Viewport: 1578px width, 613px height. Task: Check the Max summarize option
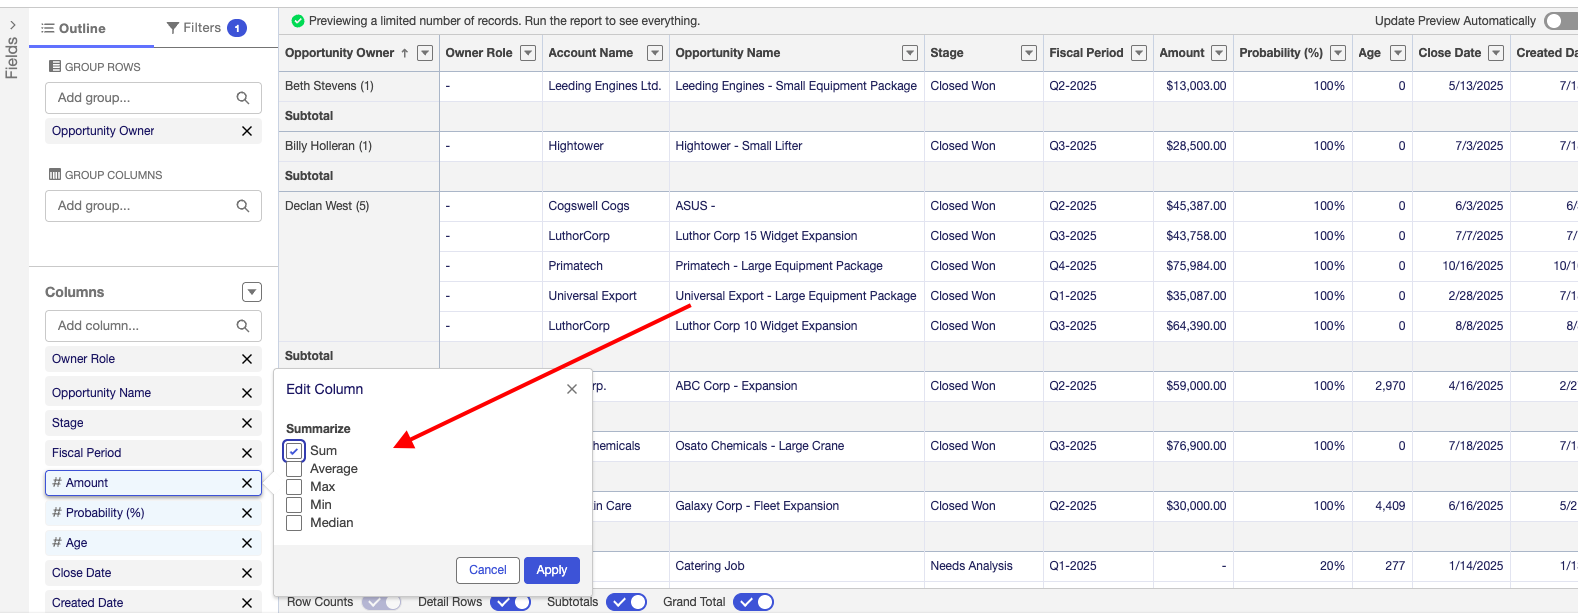coord(294,487)
